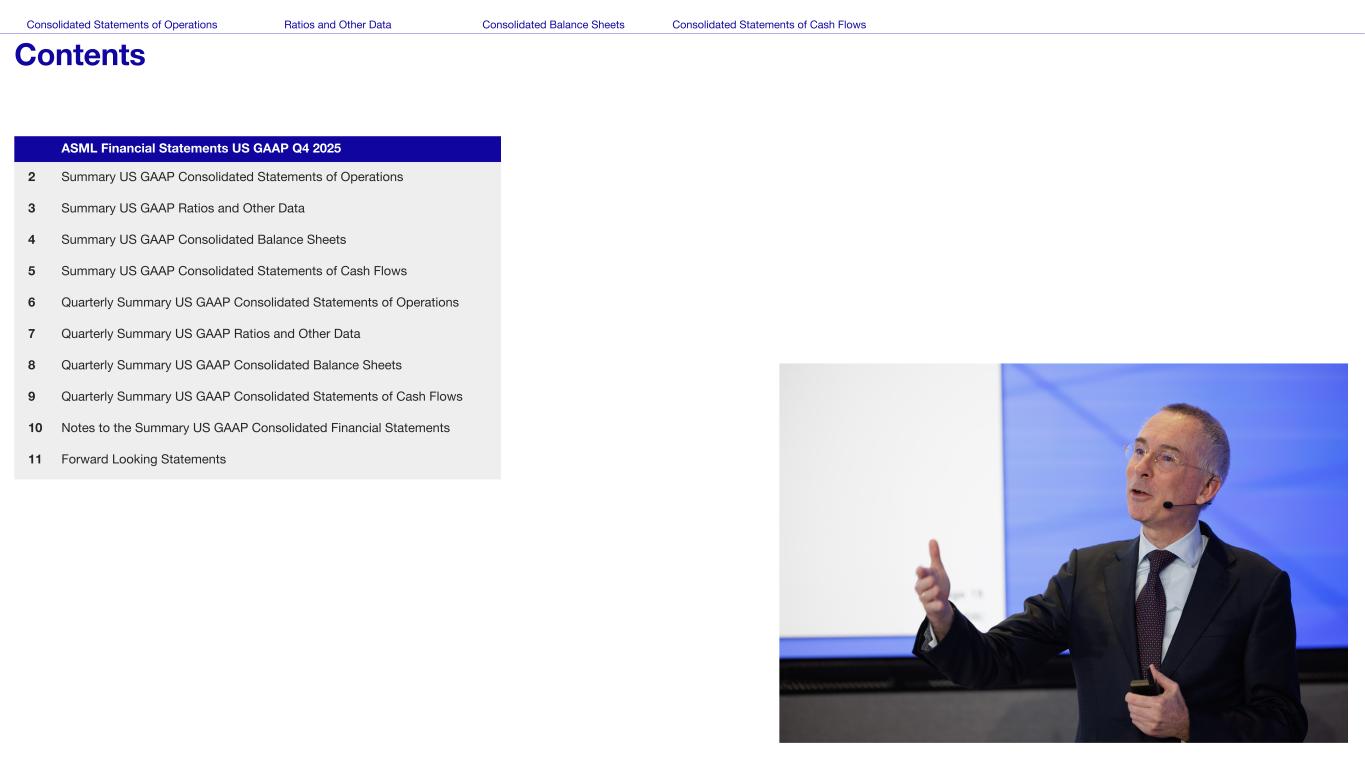Open Summary US GAAP Consolidated Statements of Operations entry
Screen dimensions: 1365x769
pos(232,177)
